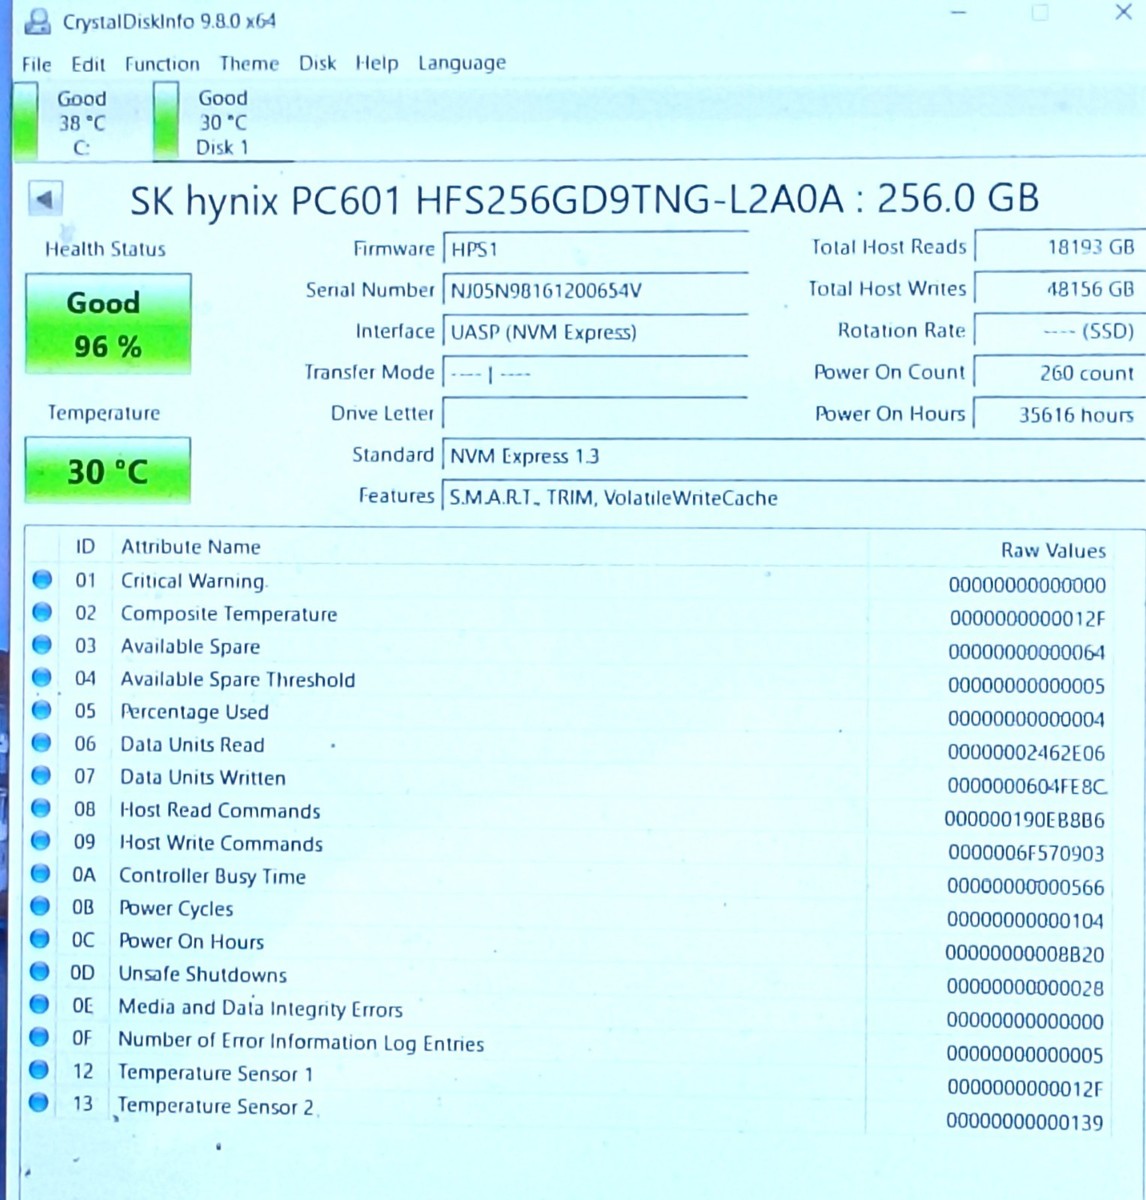Click the Rotation Rate value (SSD)
This screenshot has height=1200, width=1146.
(x=1058, y=331)
